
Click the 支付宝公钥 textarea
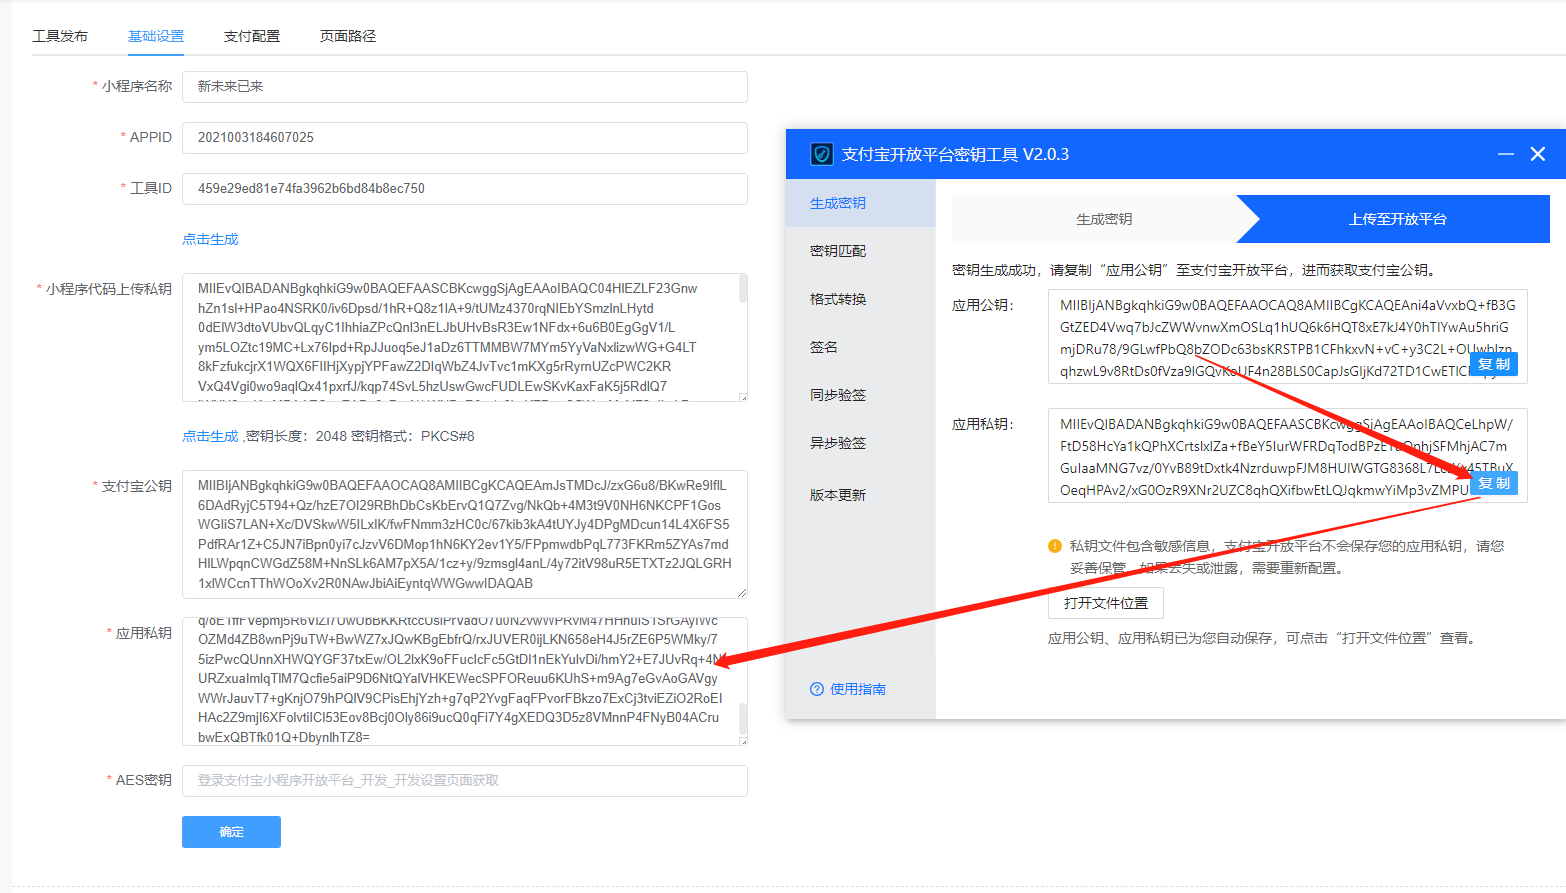(465, 534)
